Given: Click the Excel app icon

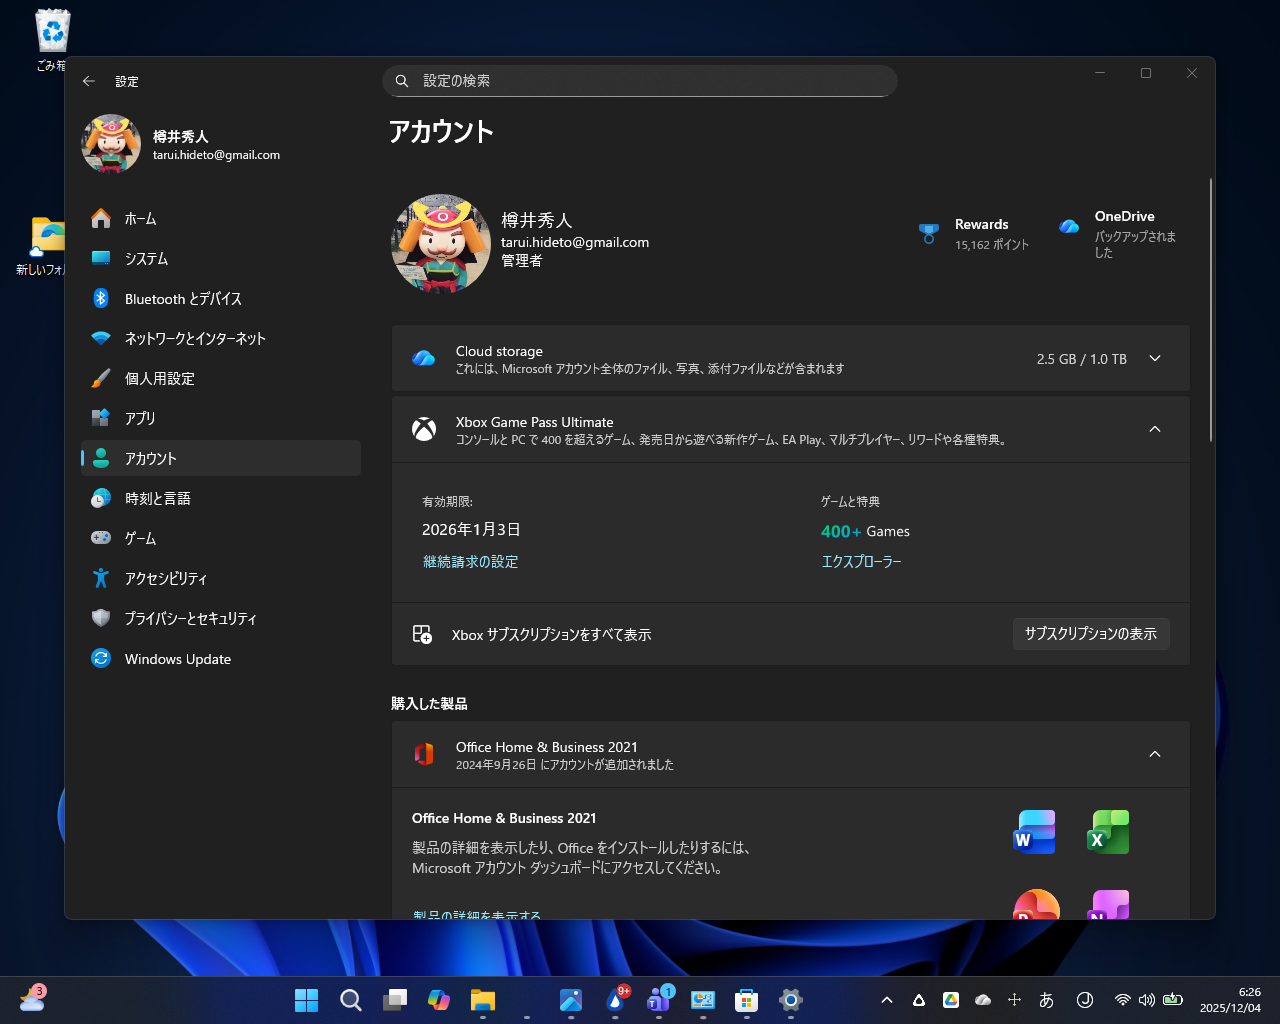Looking at the screenshot, I should 1108,832.
